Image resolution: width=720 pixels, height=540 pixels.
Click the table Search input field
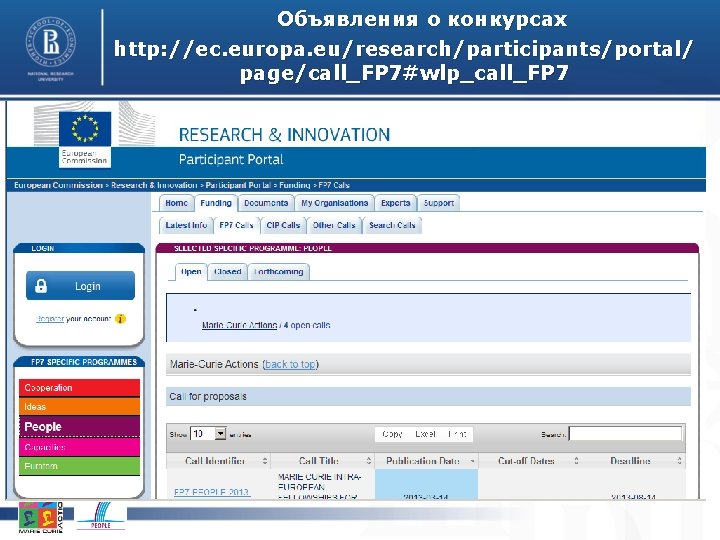coord(625,434)
